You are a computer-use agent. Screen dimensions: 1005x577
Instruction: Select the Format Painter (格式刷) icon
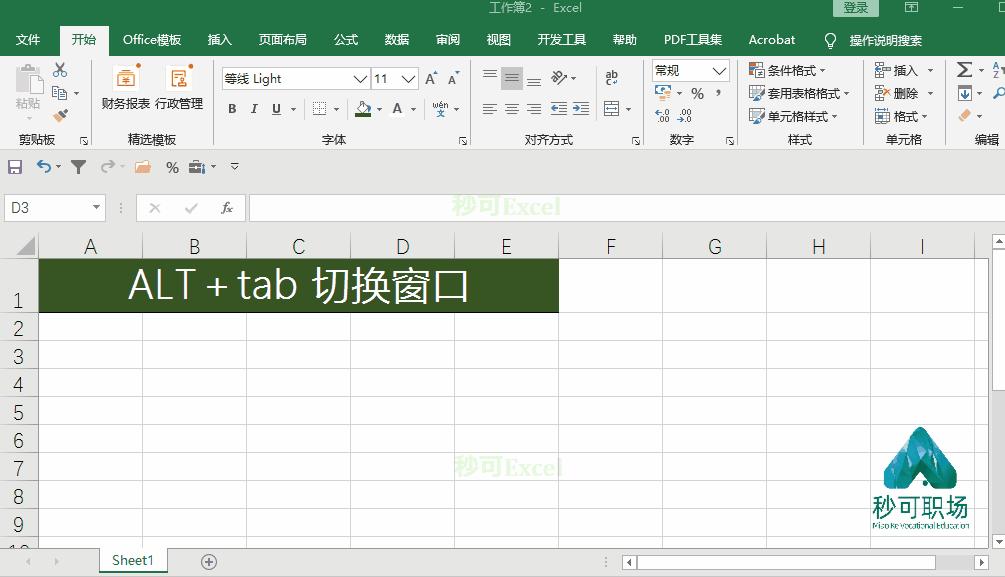click(x=60, y=114)
